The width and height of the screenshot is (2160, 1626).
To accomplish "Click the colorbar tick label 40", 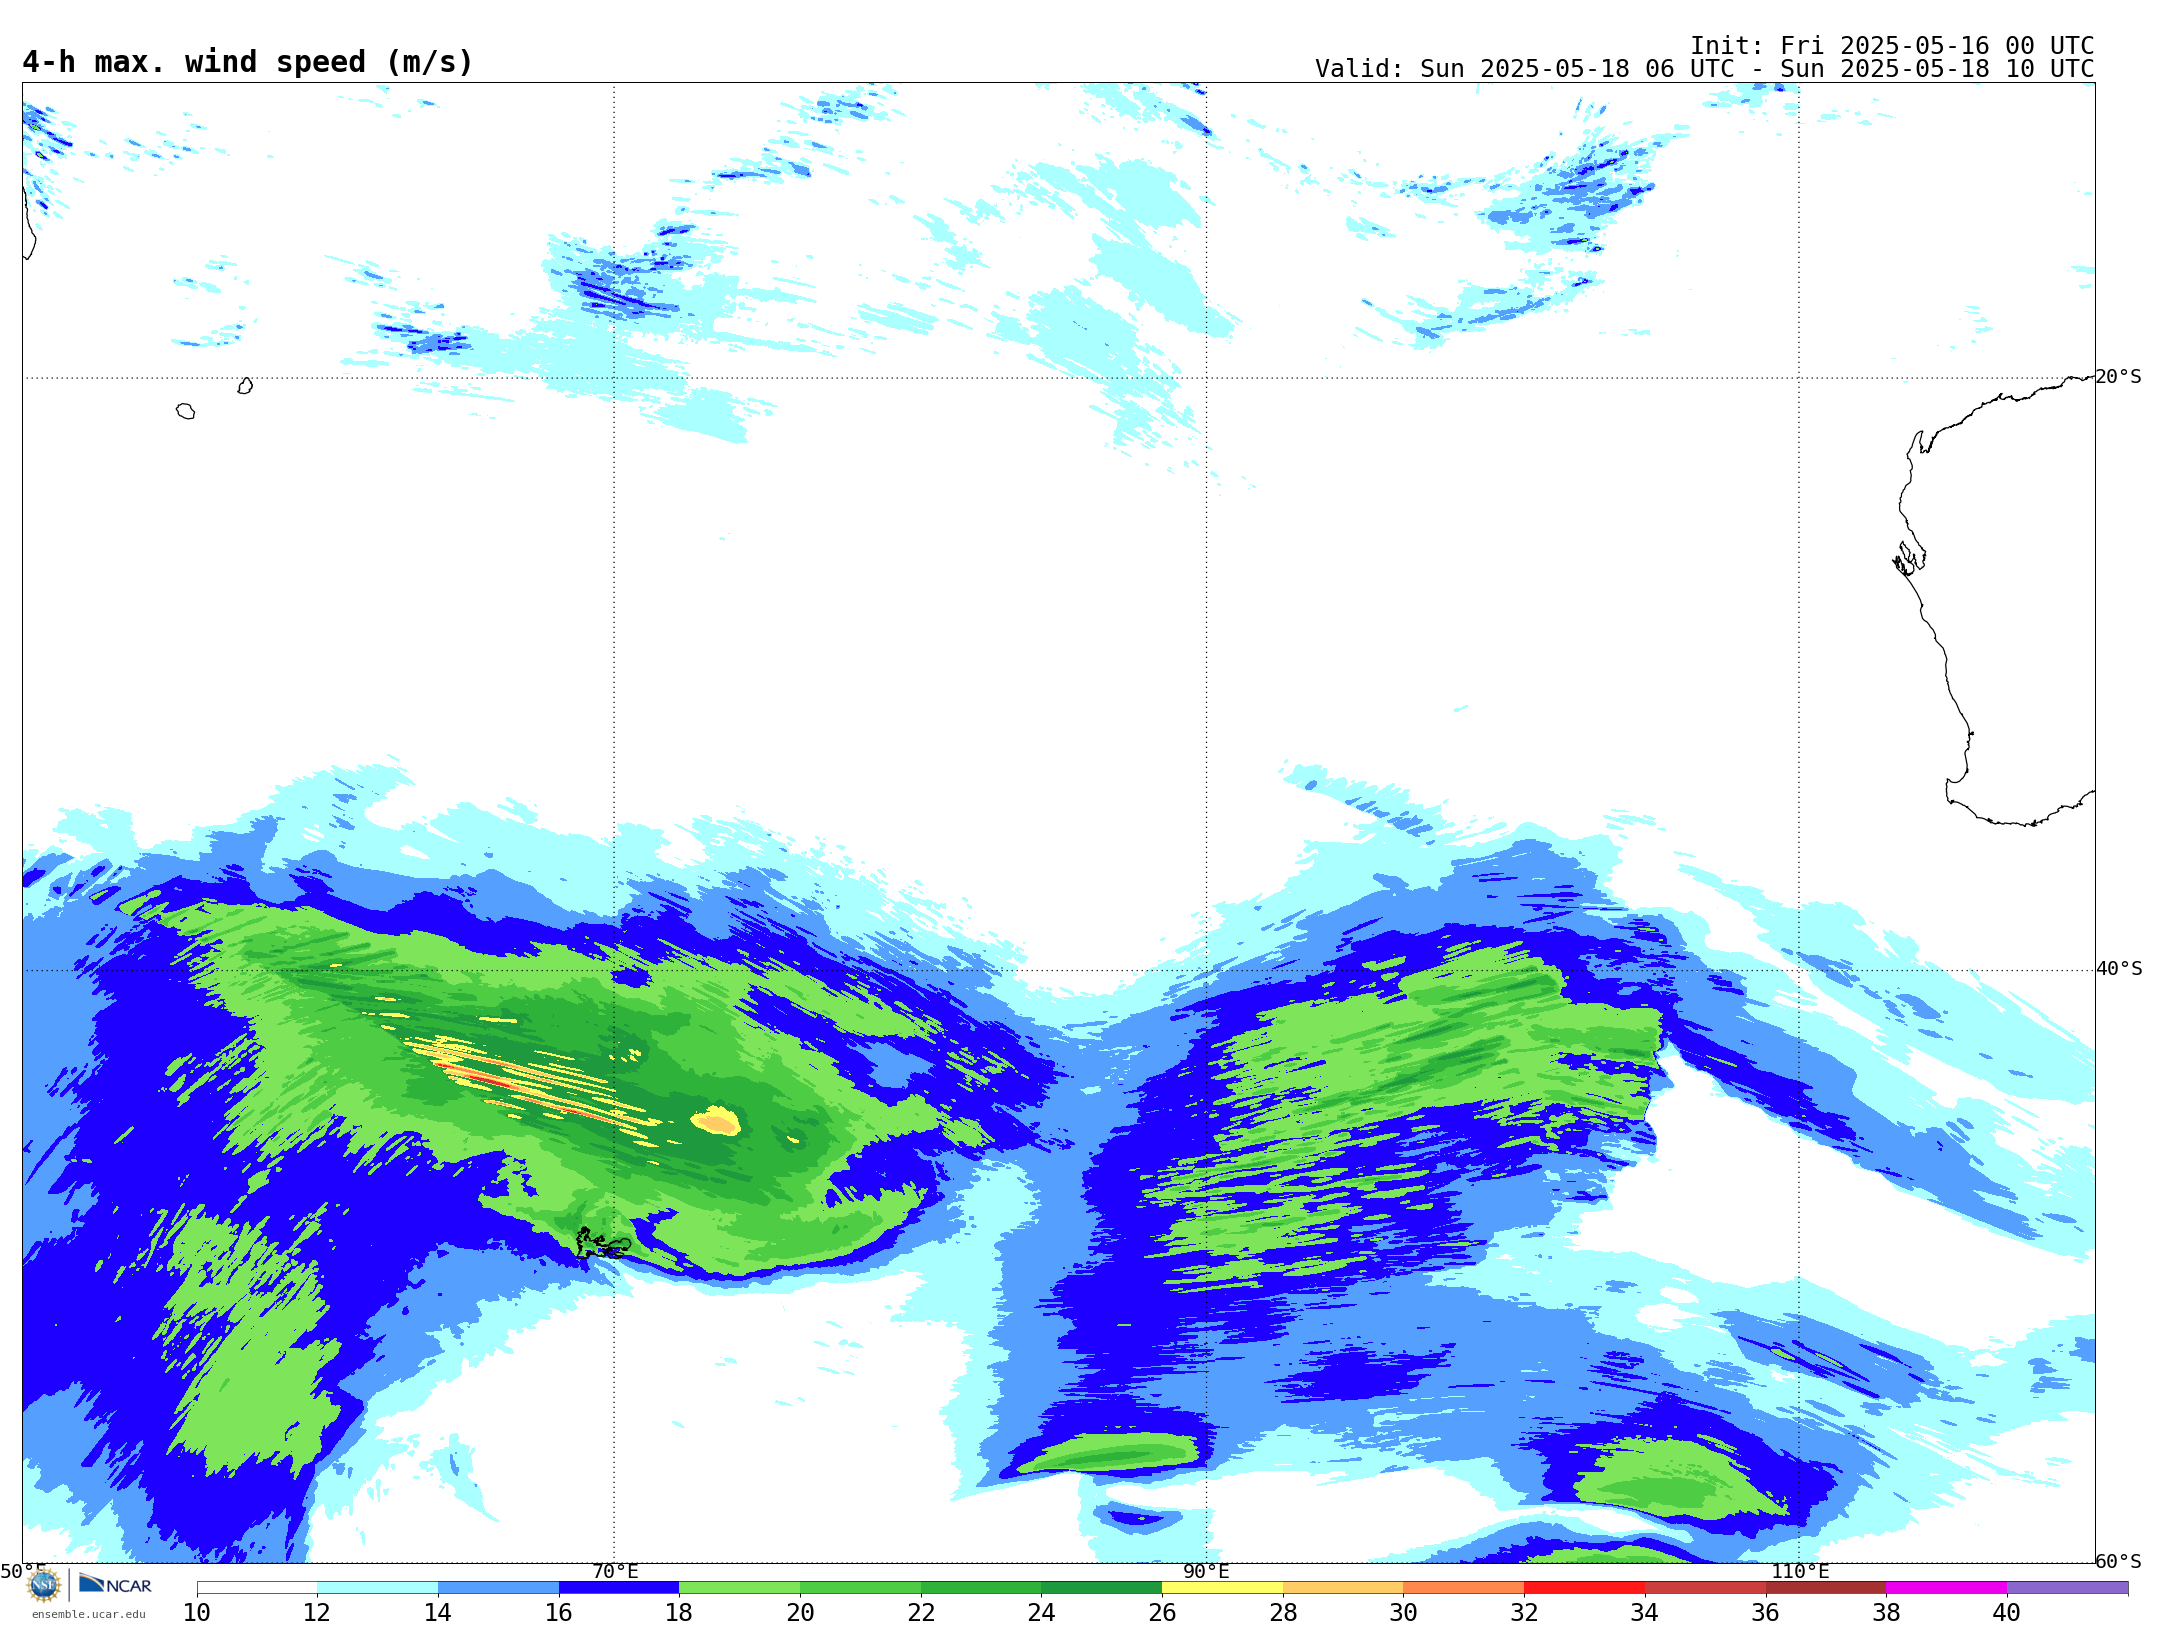I will point(2007,1612).
